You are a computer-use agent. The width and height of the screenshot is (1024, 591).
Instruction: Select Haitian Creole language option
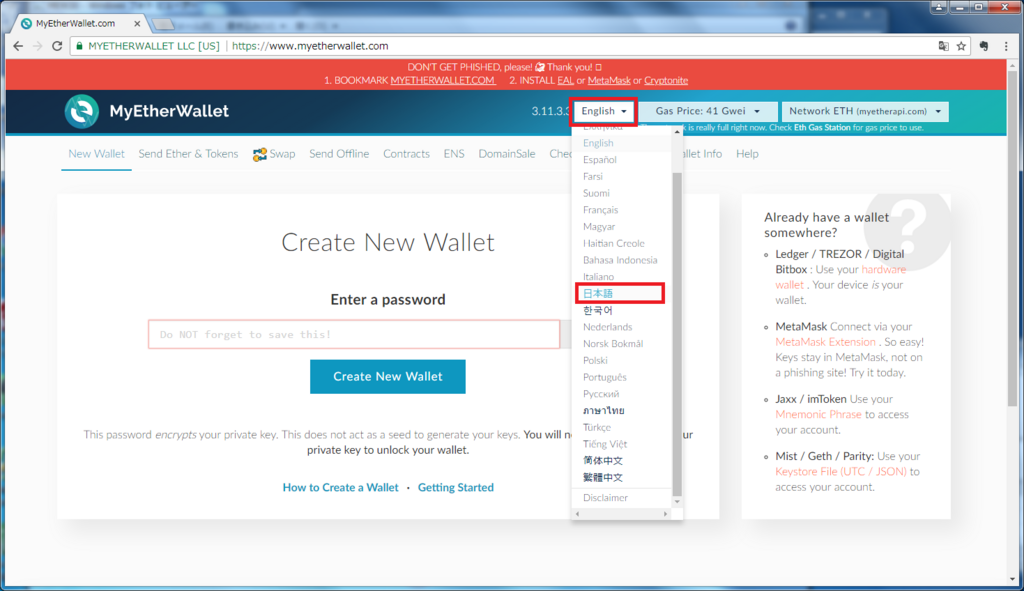coord(614,244)
